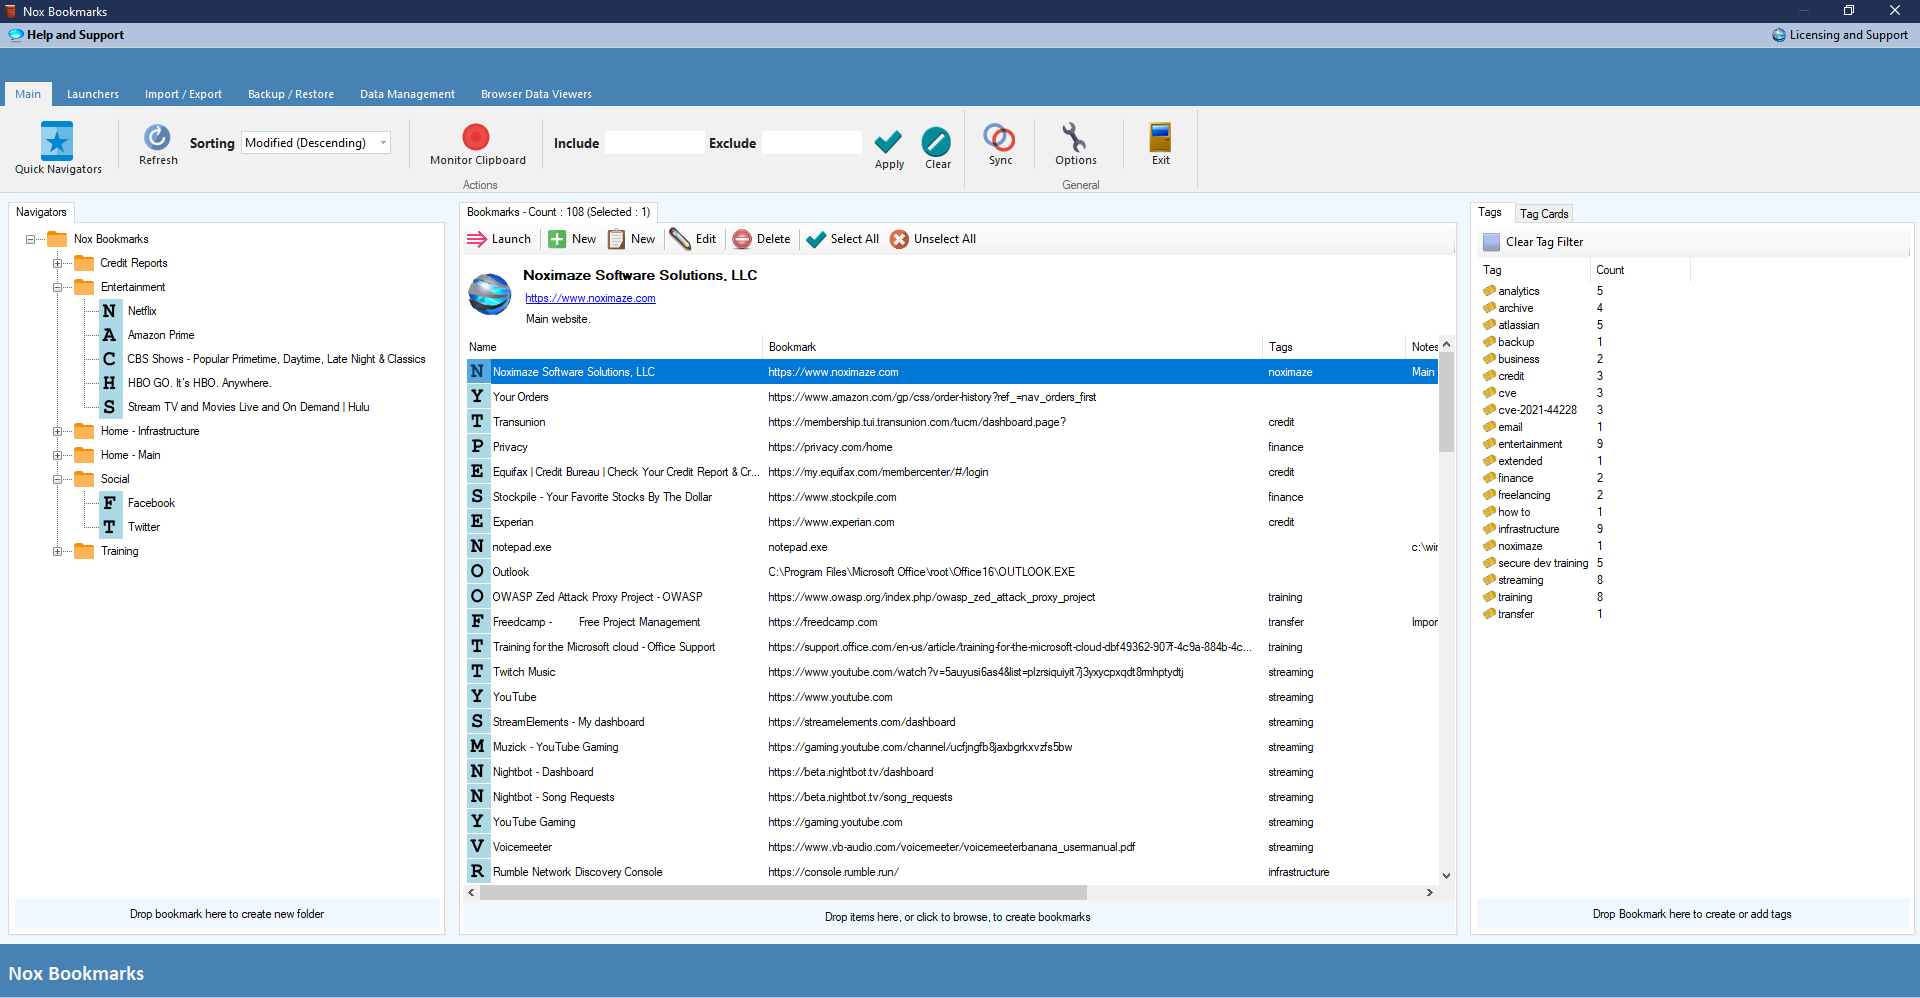The image size is (1920, 998).
Task: Open the Options wrench icon
Action: (x=1074, y=137)
